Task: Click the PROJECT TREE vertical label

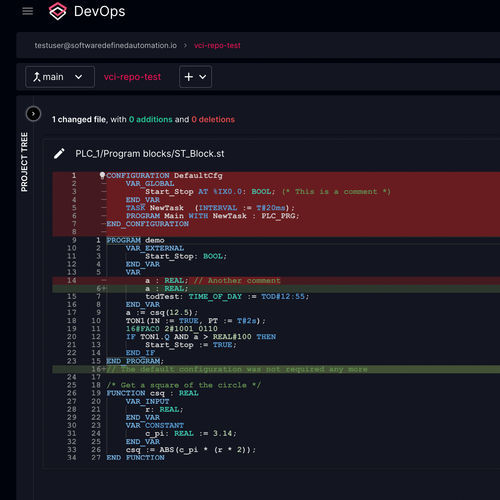Action: click(24, 162)
